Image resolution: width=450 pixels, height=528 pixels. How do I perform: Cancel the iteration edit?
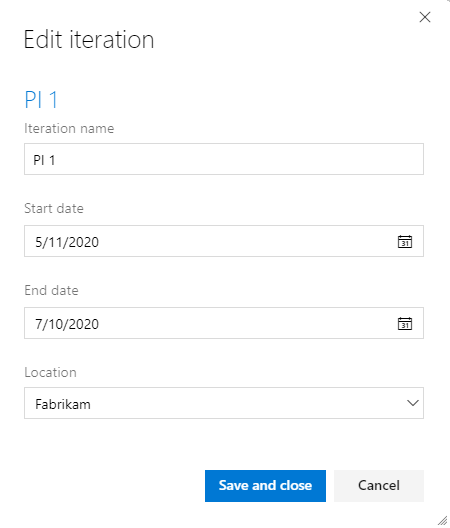point(379,486)
